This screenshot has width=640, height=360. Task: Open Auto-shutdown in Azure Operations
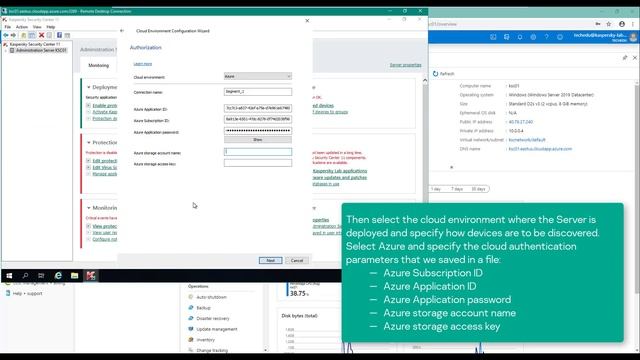point(211,297)
